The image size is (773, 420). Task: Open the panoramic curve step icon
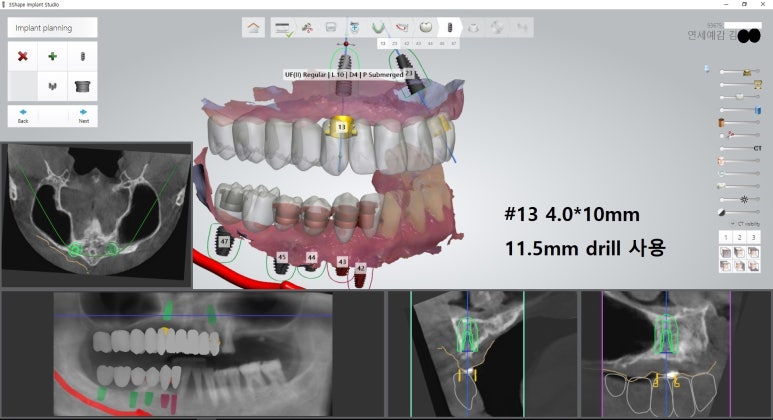pos(379,28)
